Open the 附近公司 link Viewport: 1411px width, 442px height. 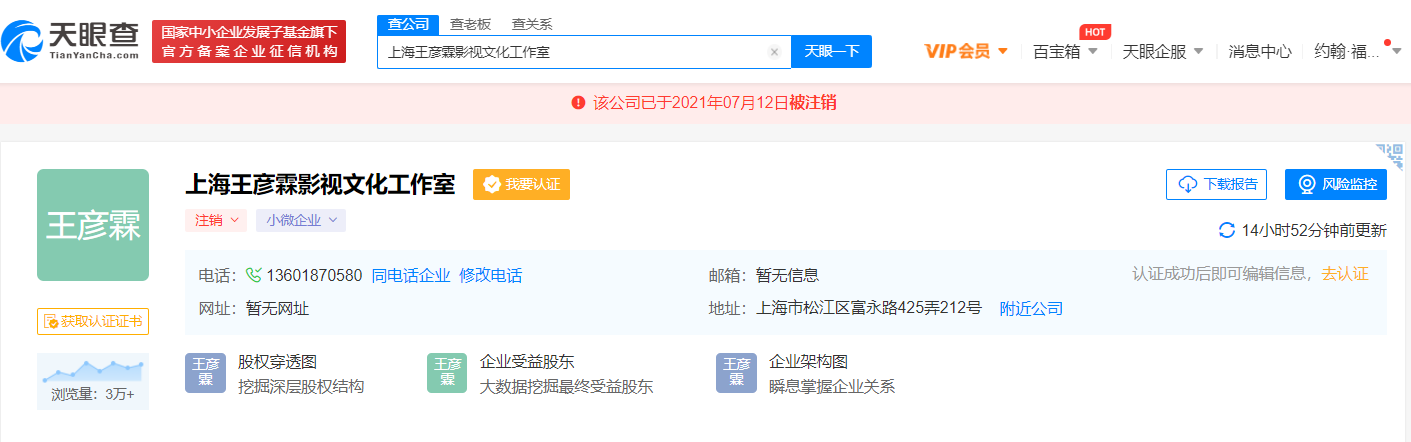[1031, 309]
